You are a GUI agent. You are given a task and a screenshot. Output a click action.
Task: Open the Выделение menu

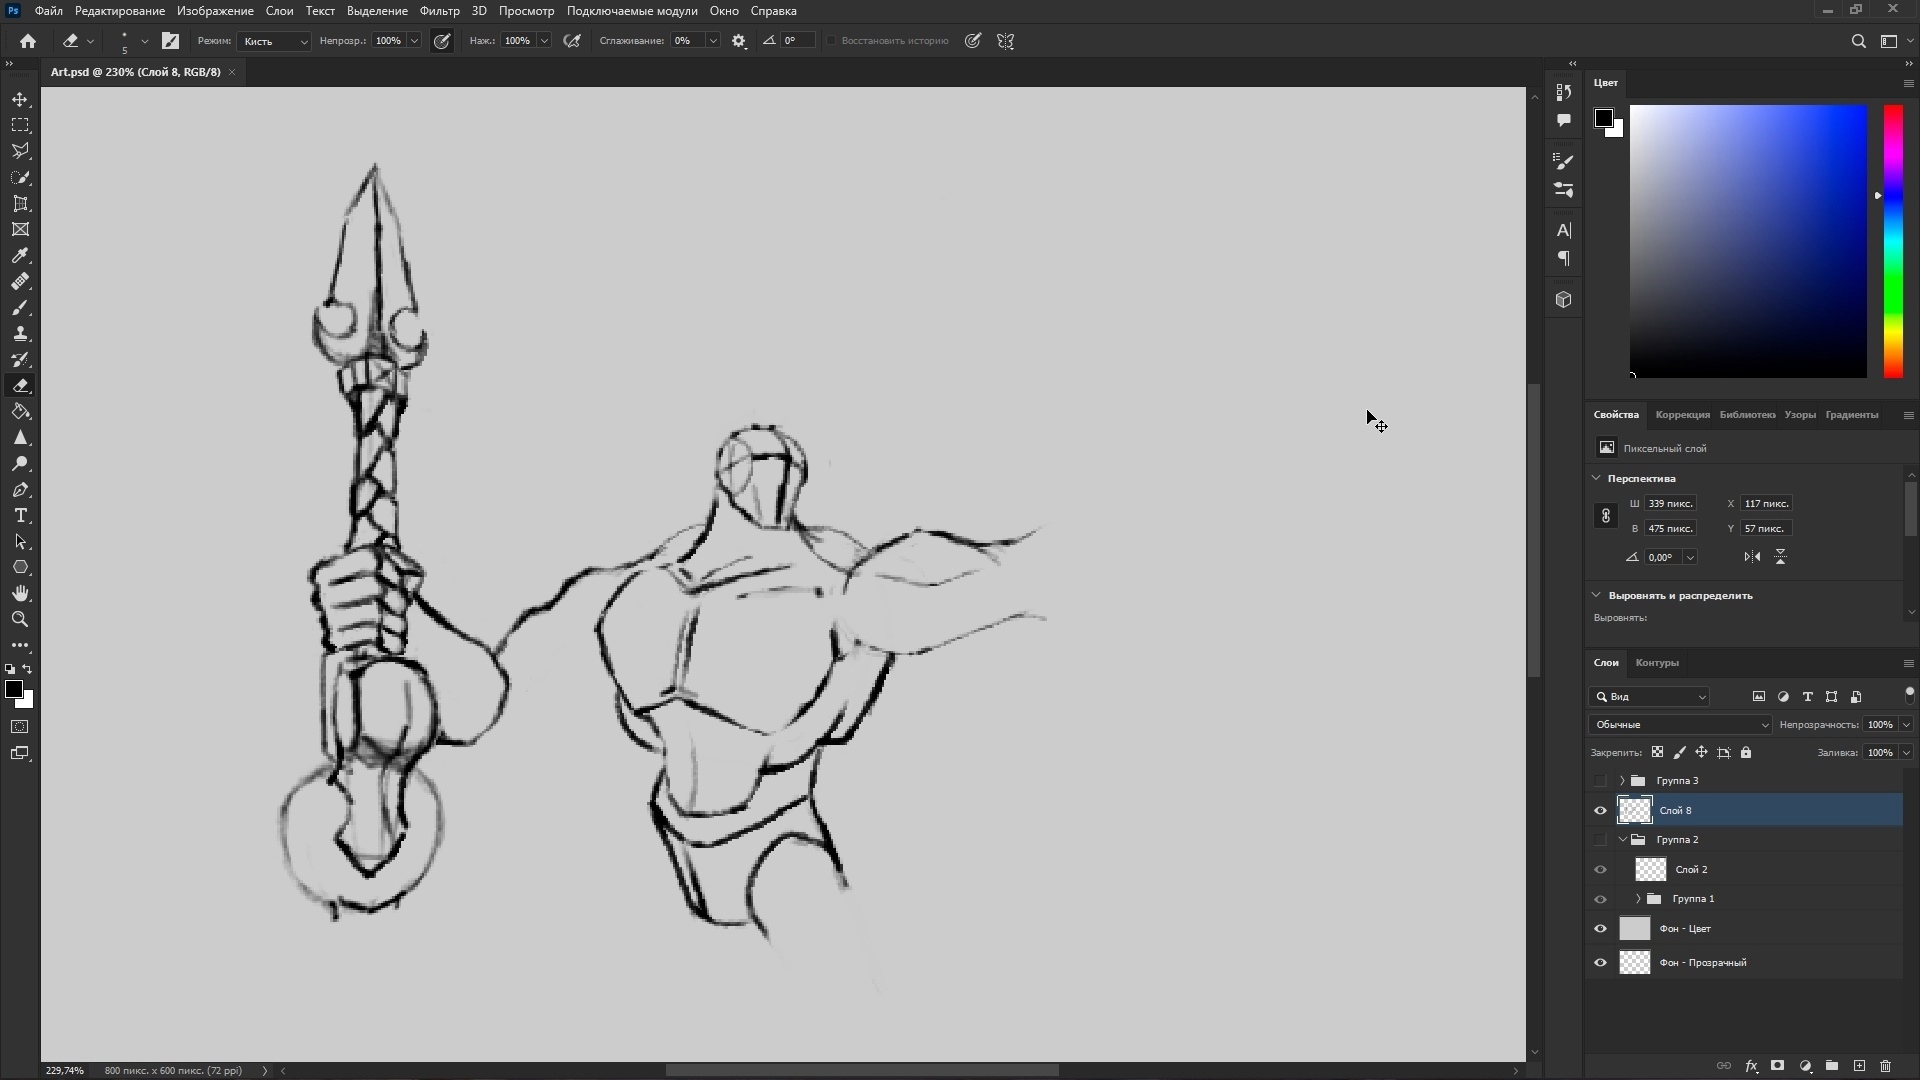pyautogui.click(x=377, y=11)
